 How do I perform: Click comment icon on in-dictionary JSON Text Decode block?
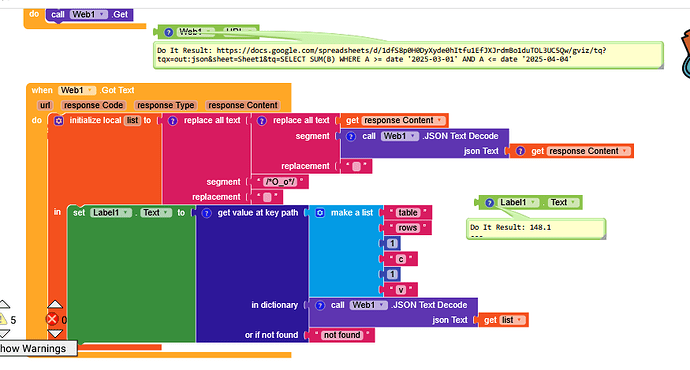click(320, 305)
